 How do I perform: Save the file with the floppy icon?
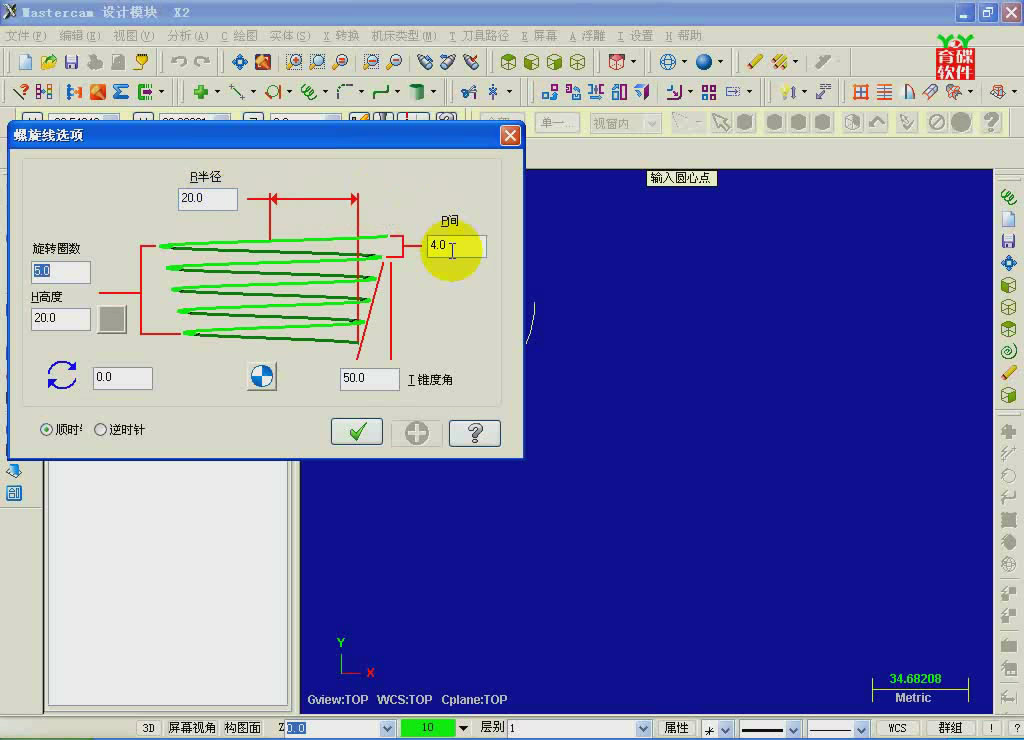tap(71, 62)
